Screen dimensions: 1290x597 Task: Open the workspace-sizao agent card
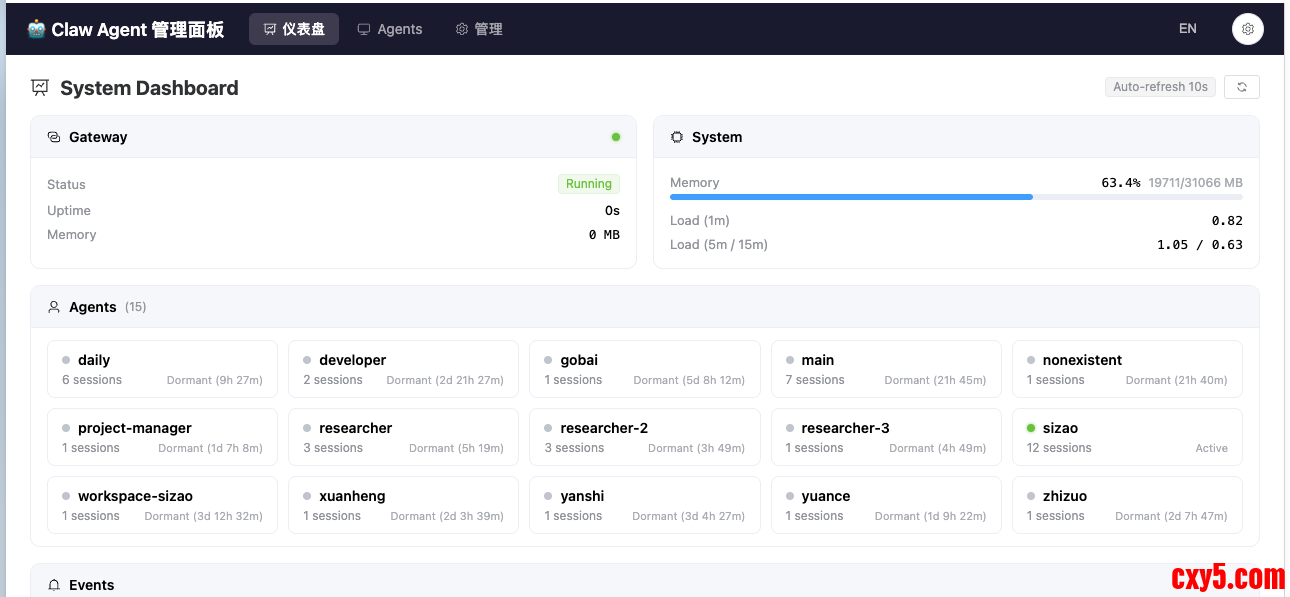[162, 505]
